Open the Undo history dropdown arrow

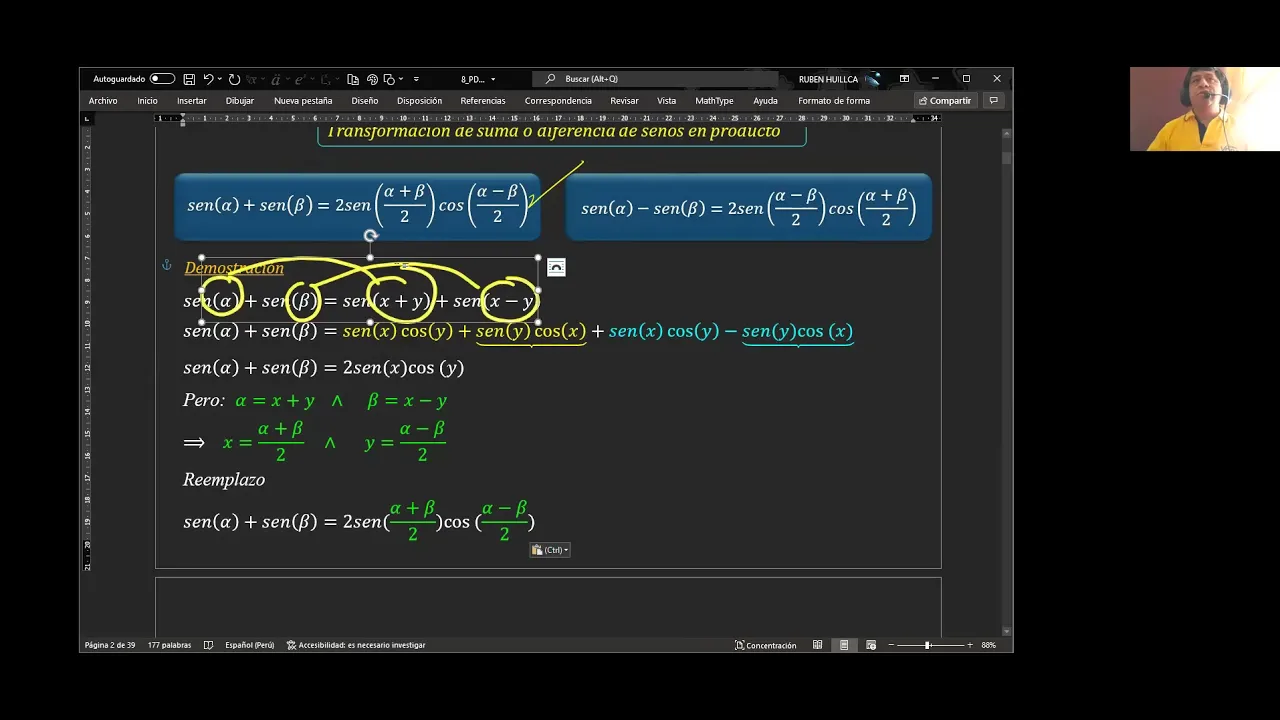pos(219,79)
